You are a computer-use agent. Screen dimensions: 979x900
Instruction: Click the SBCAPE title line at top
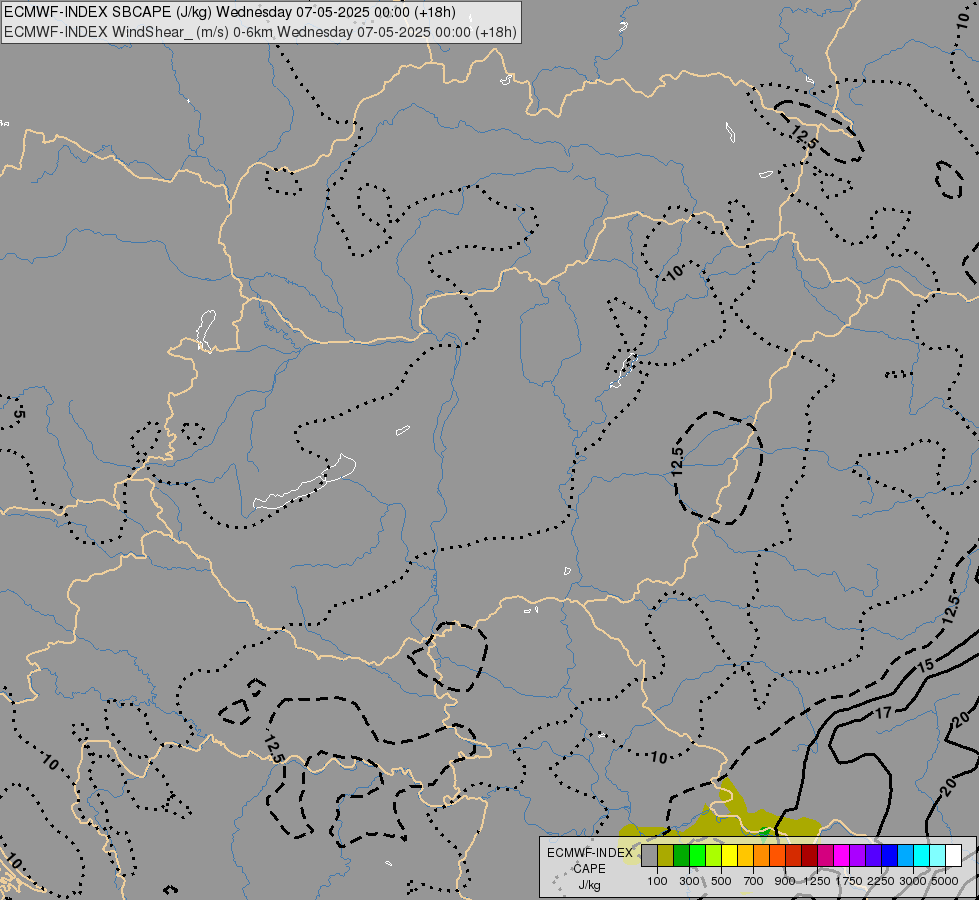[230, 12]
